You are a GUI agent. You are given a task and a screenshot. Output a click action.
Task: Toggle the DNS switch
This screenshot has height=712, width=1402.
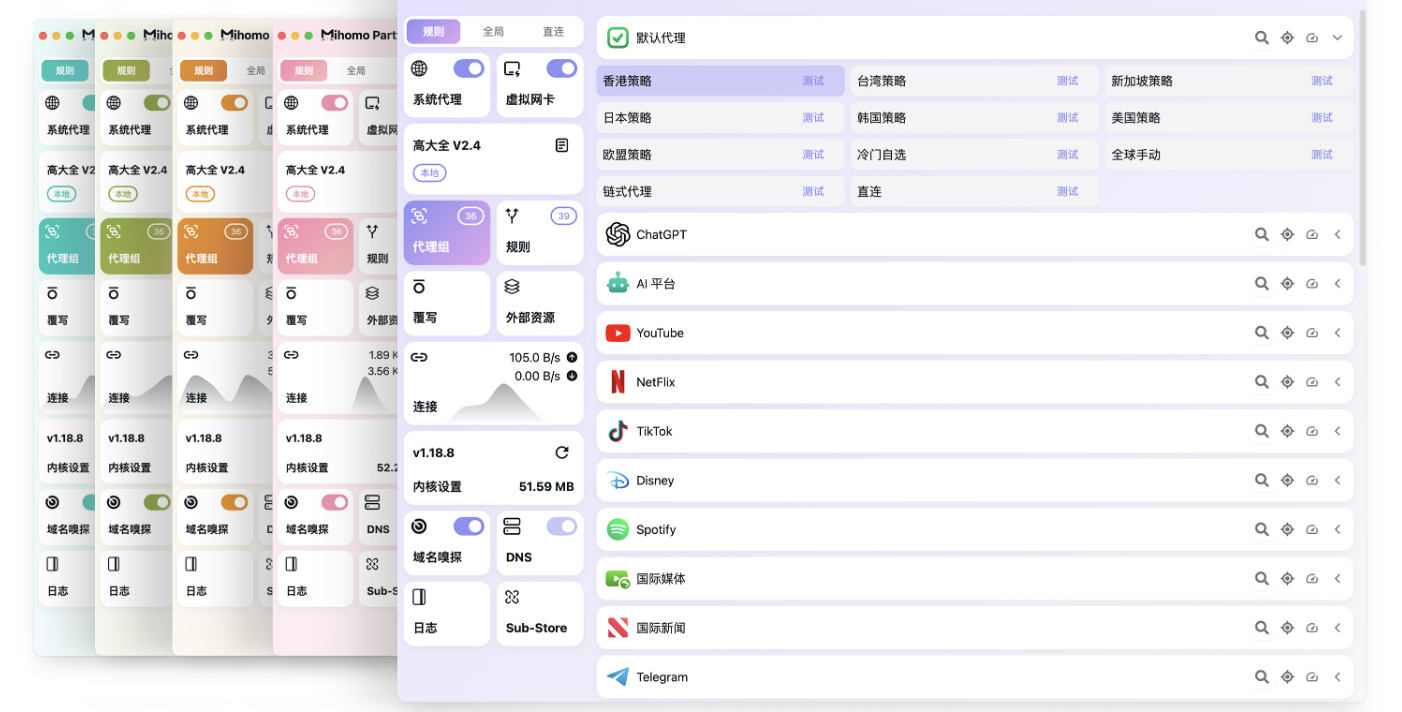coord(561,527)
